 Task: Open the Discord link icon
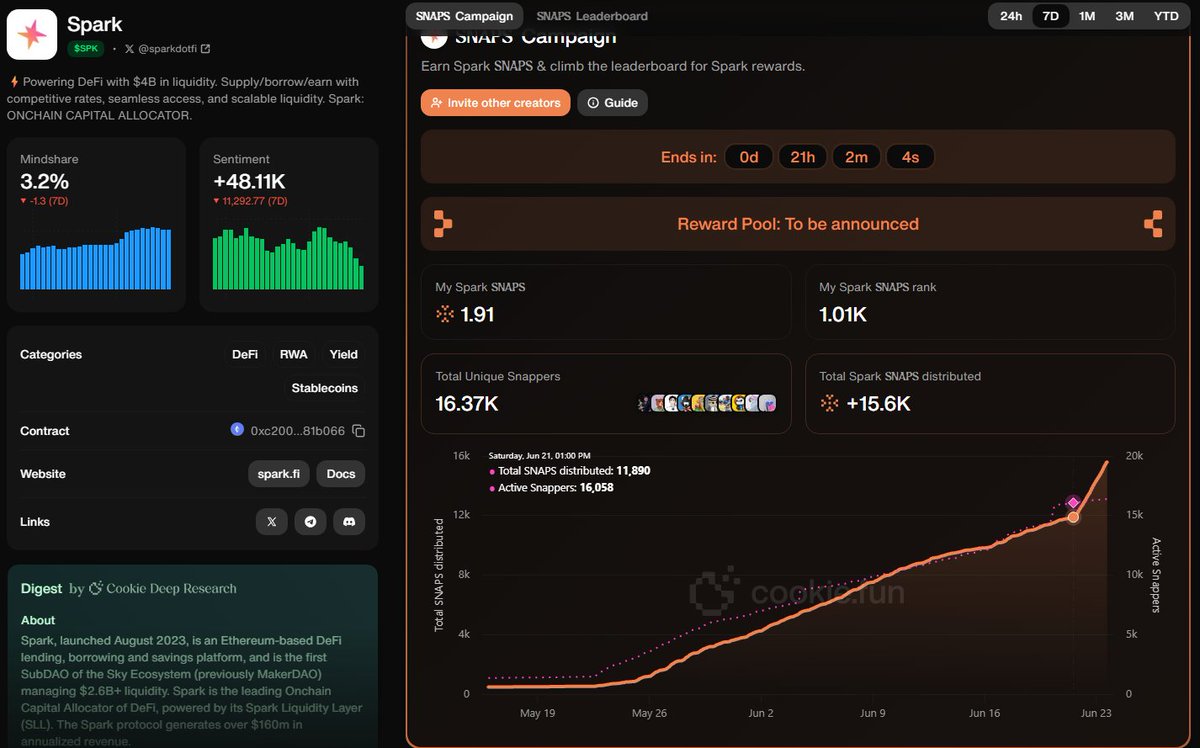click(349, 522)
